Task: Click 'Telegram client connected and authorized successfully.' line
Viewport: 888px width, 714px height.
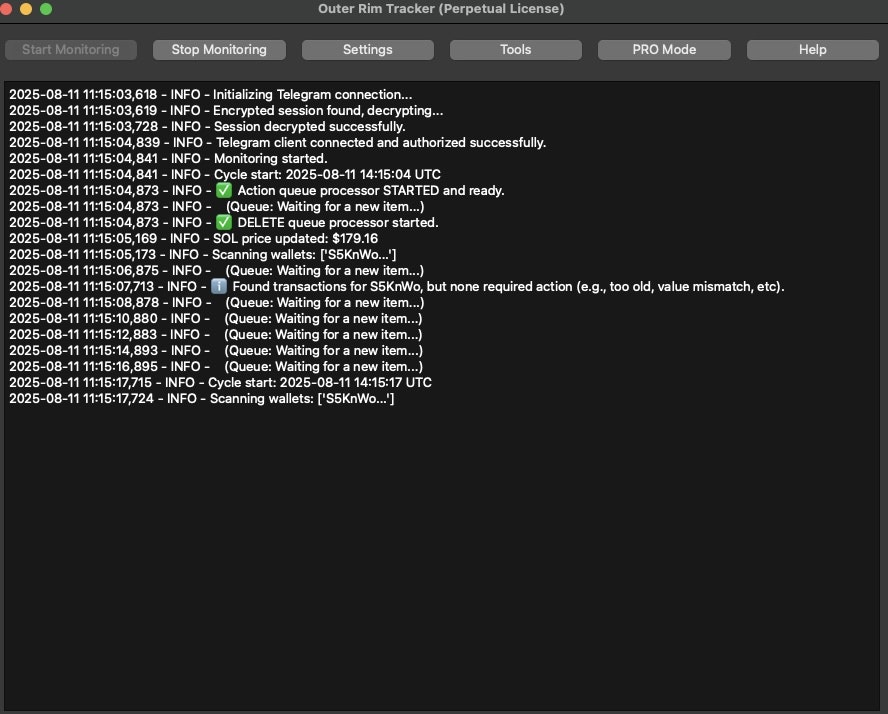Action: (278, 142)
